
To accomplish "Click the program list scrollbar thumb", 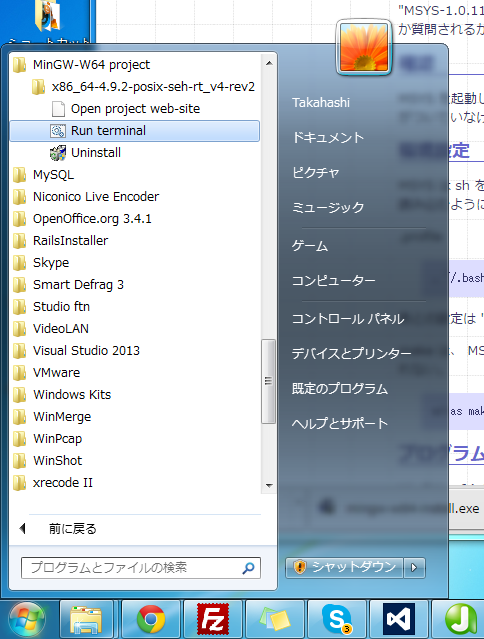I will (268, 381).
